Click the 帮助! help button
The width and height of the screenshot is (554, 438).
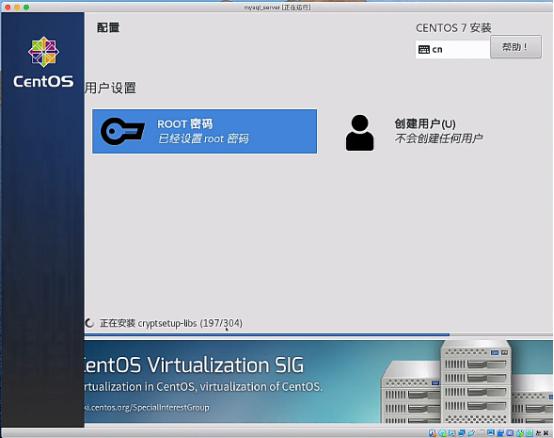point(515,47)
